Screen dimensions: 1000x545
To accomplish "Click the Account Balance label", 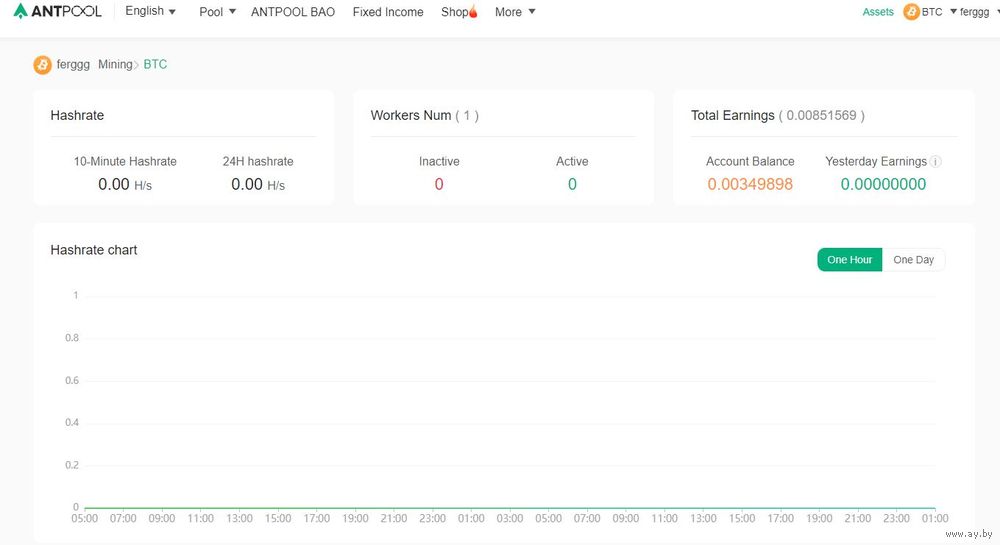I will point(750,161).
